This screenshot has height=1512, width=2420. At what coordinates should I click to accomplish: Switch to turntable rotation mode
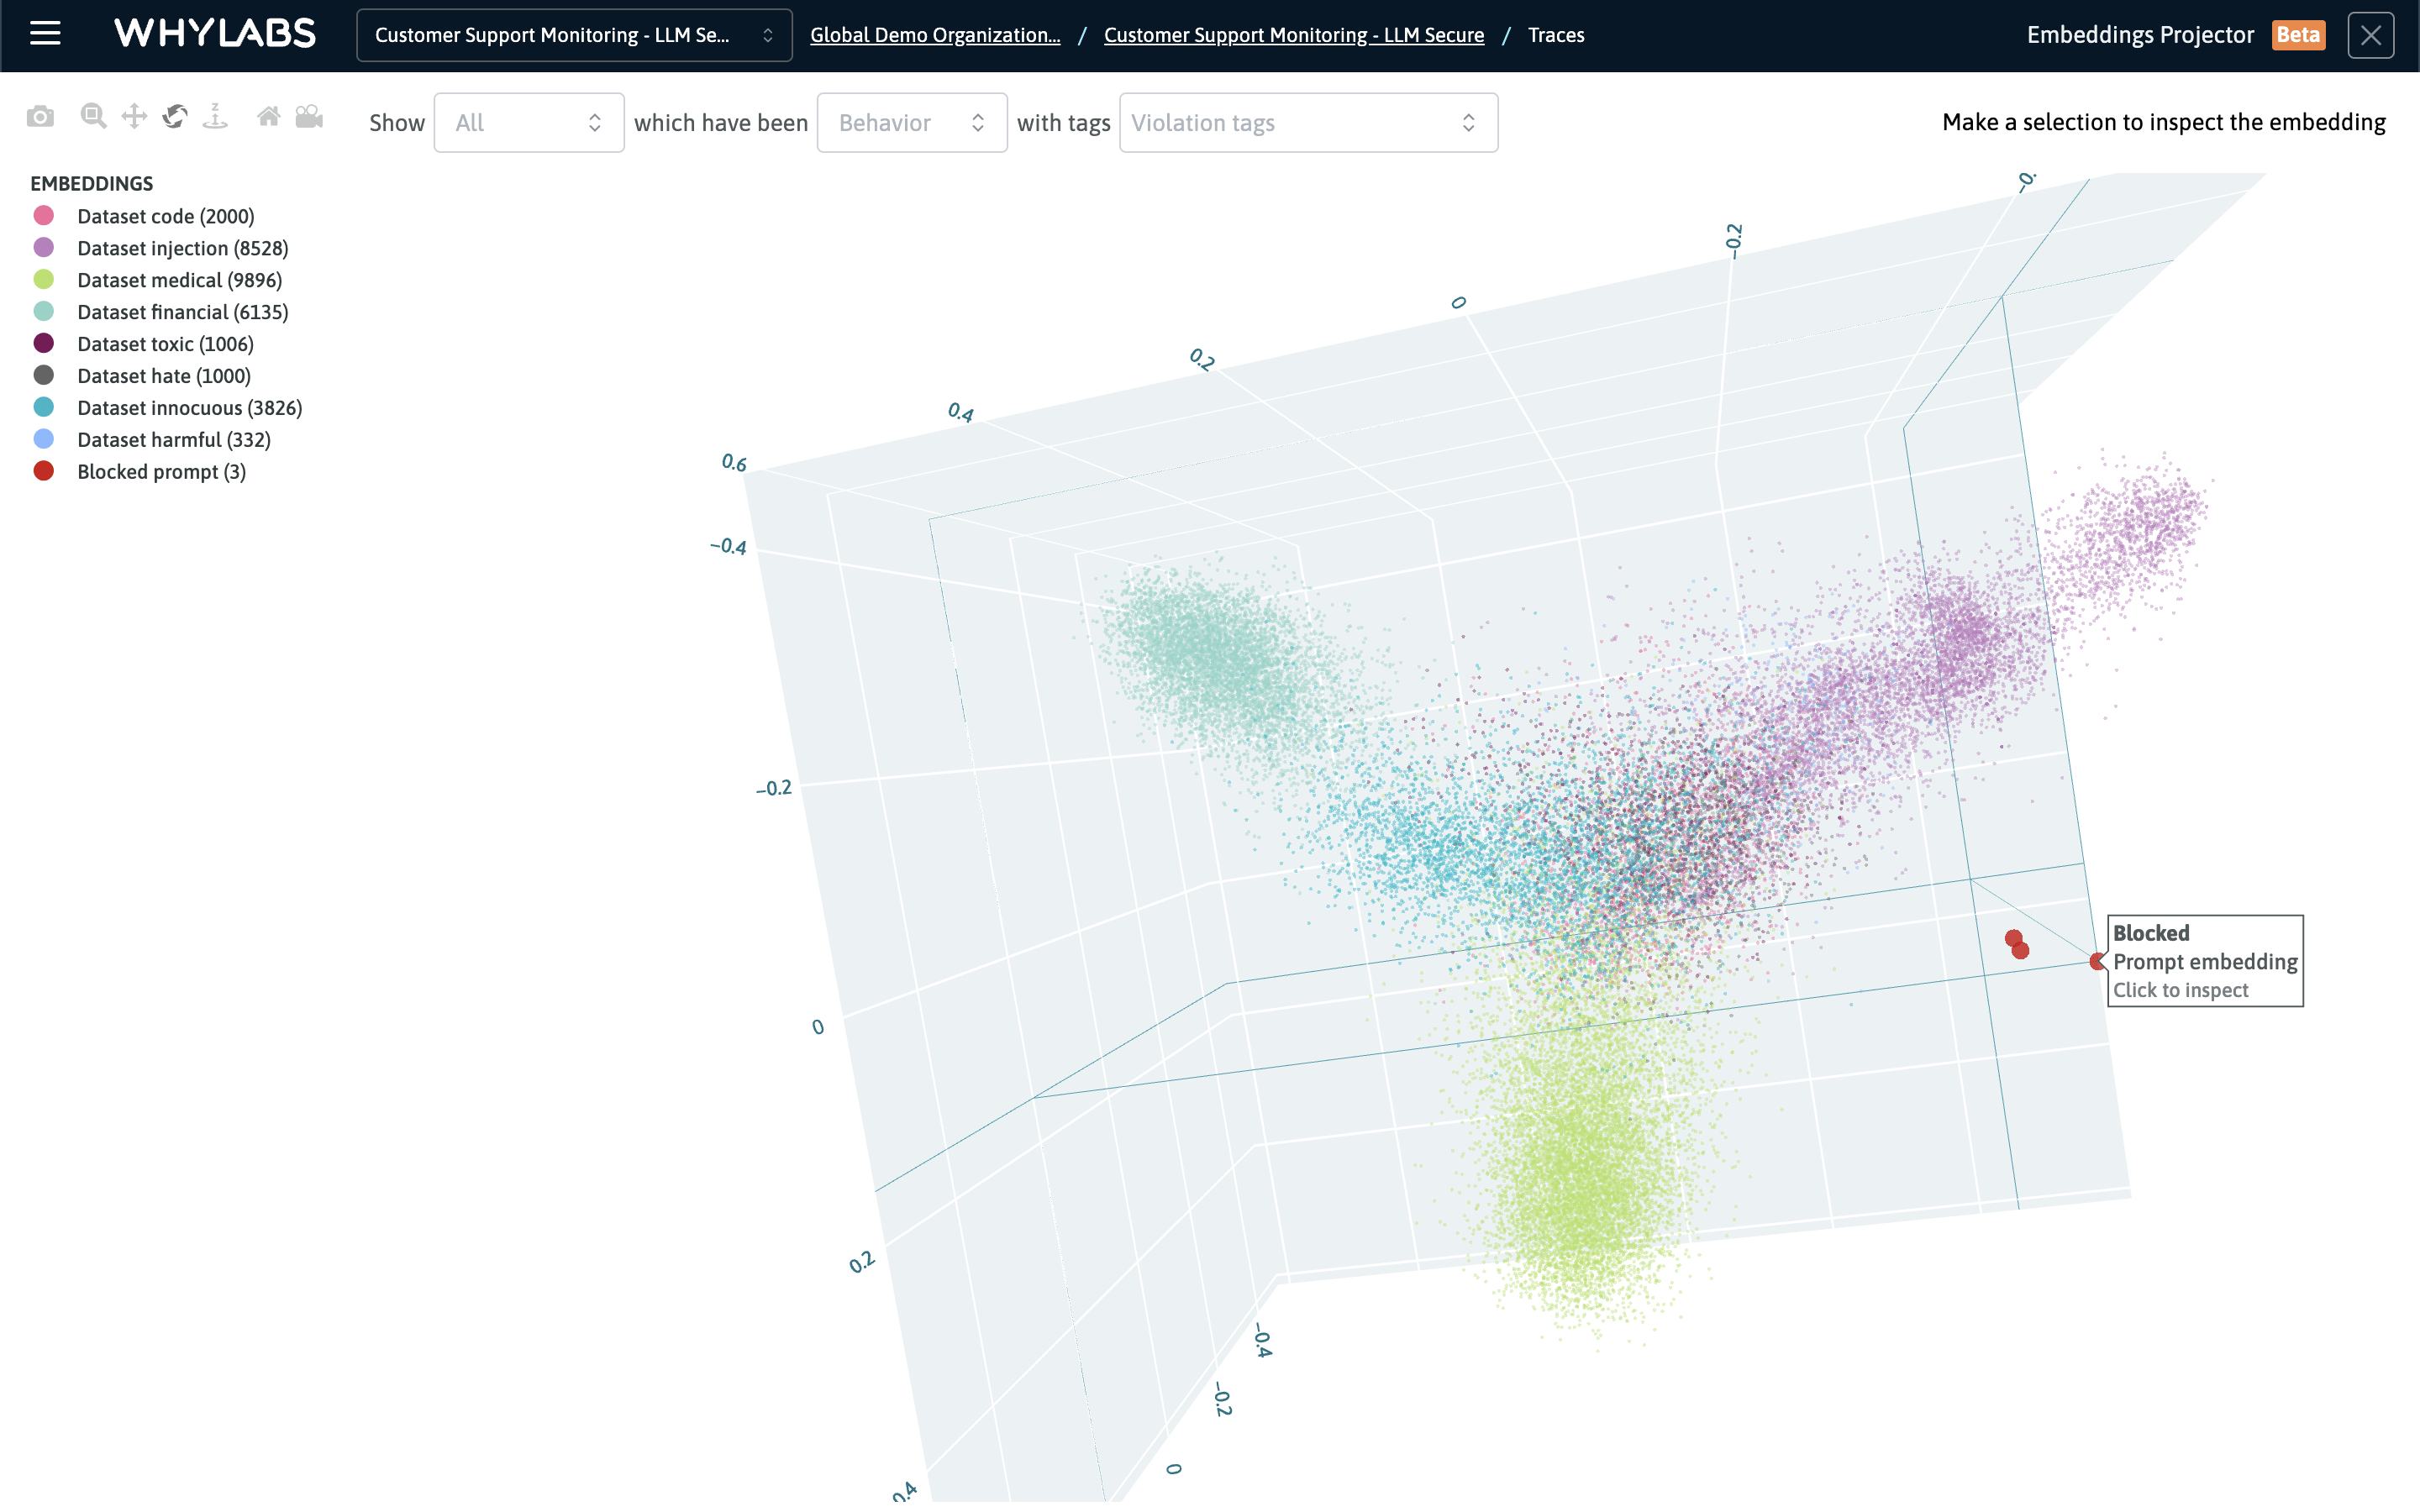pyautogui.click(x=214, y=116)
